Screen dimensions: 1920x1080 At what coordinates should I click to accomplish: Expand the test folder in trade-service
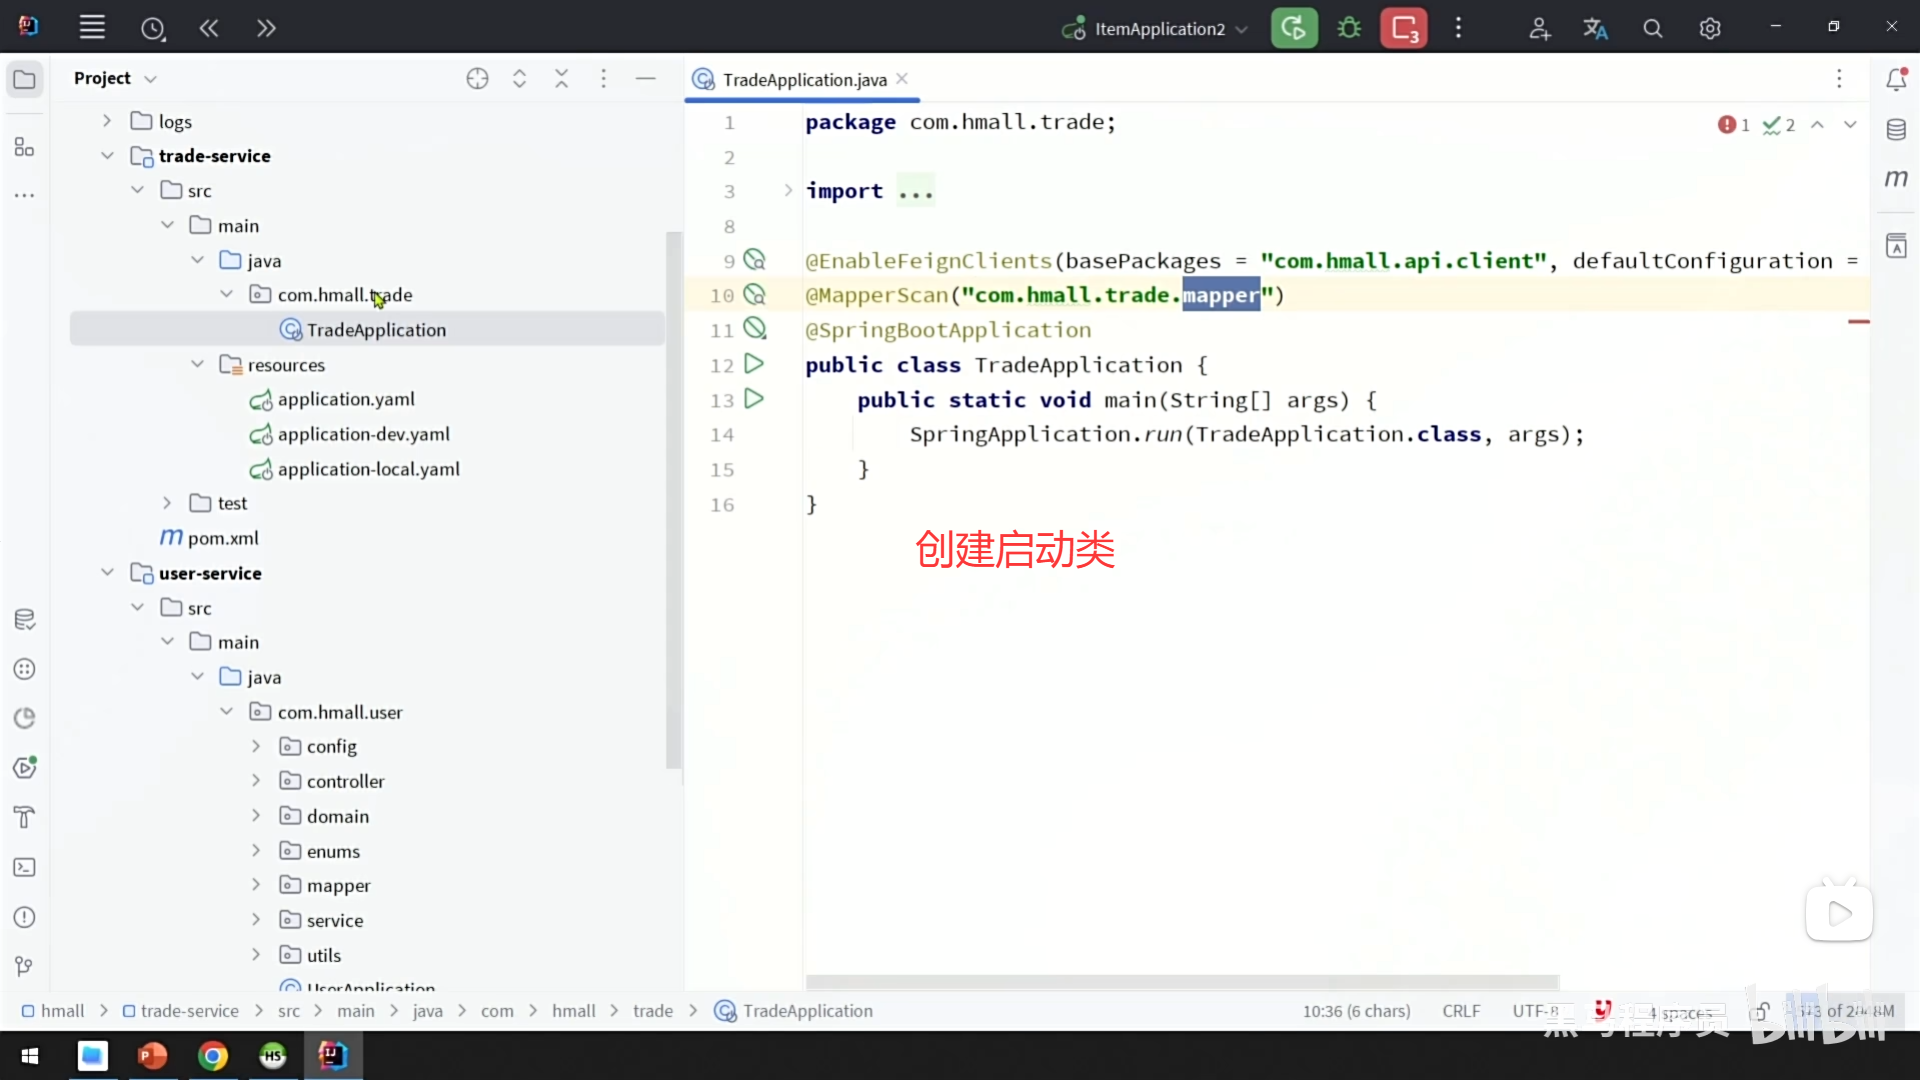click(x=167, y=503)
